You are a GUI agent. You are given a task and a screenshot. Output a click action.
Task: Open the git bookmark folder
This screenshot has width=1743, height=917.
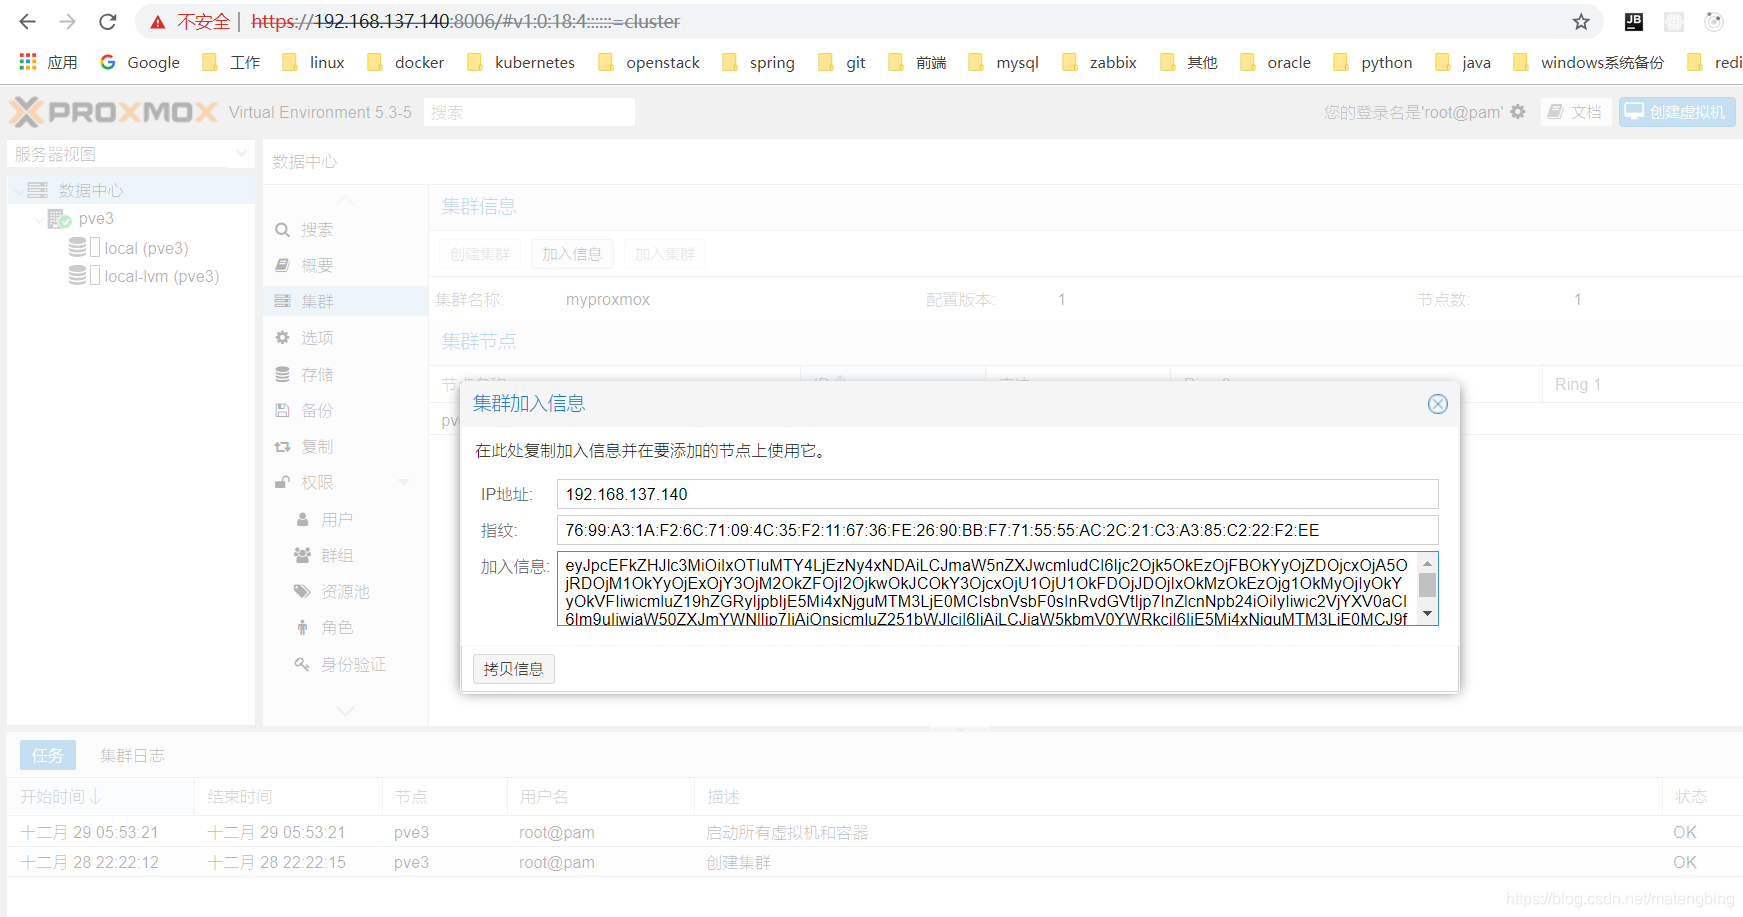click(x=842, y=62)
